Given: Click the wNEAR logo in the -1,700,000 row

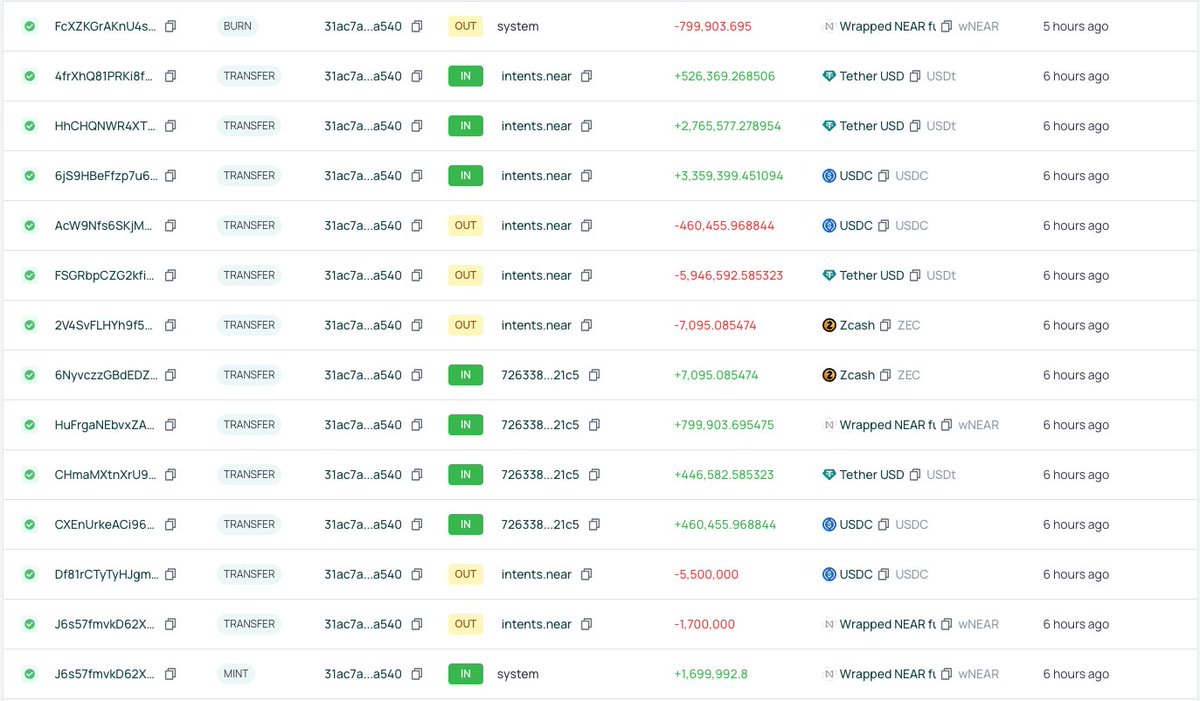Looking at the screenshot, I should point(829,624).
